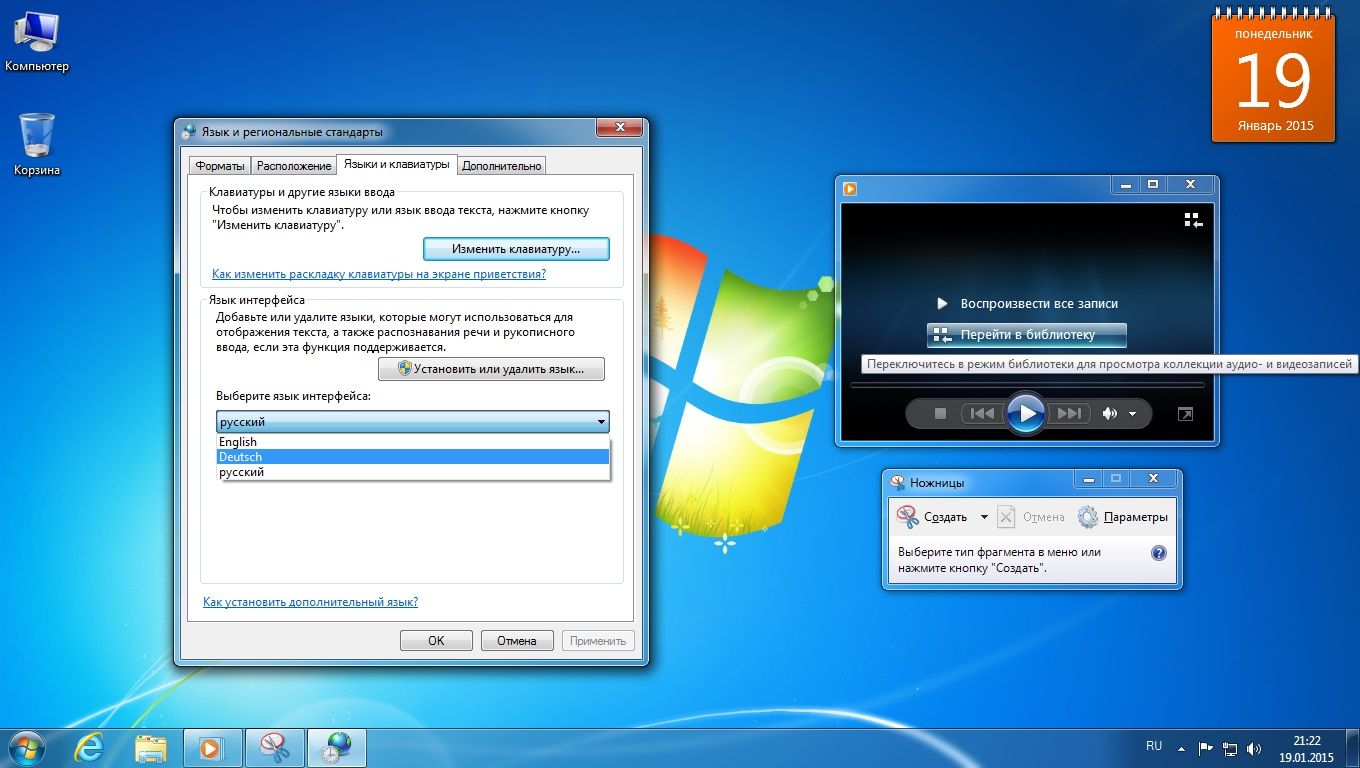1360x768 pixels.
Task: Click the Region and Language title bar icon
Action: coord(189,131)
